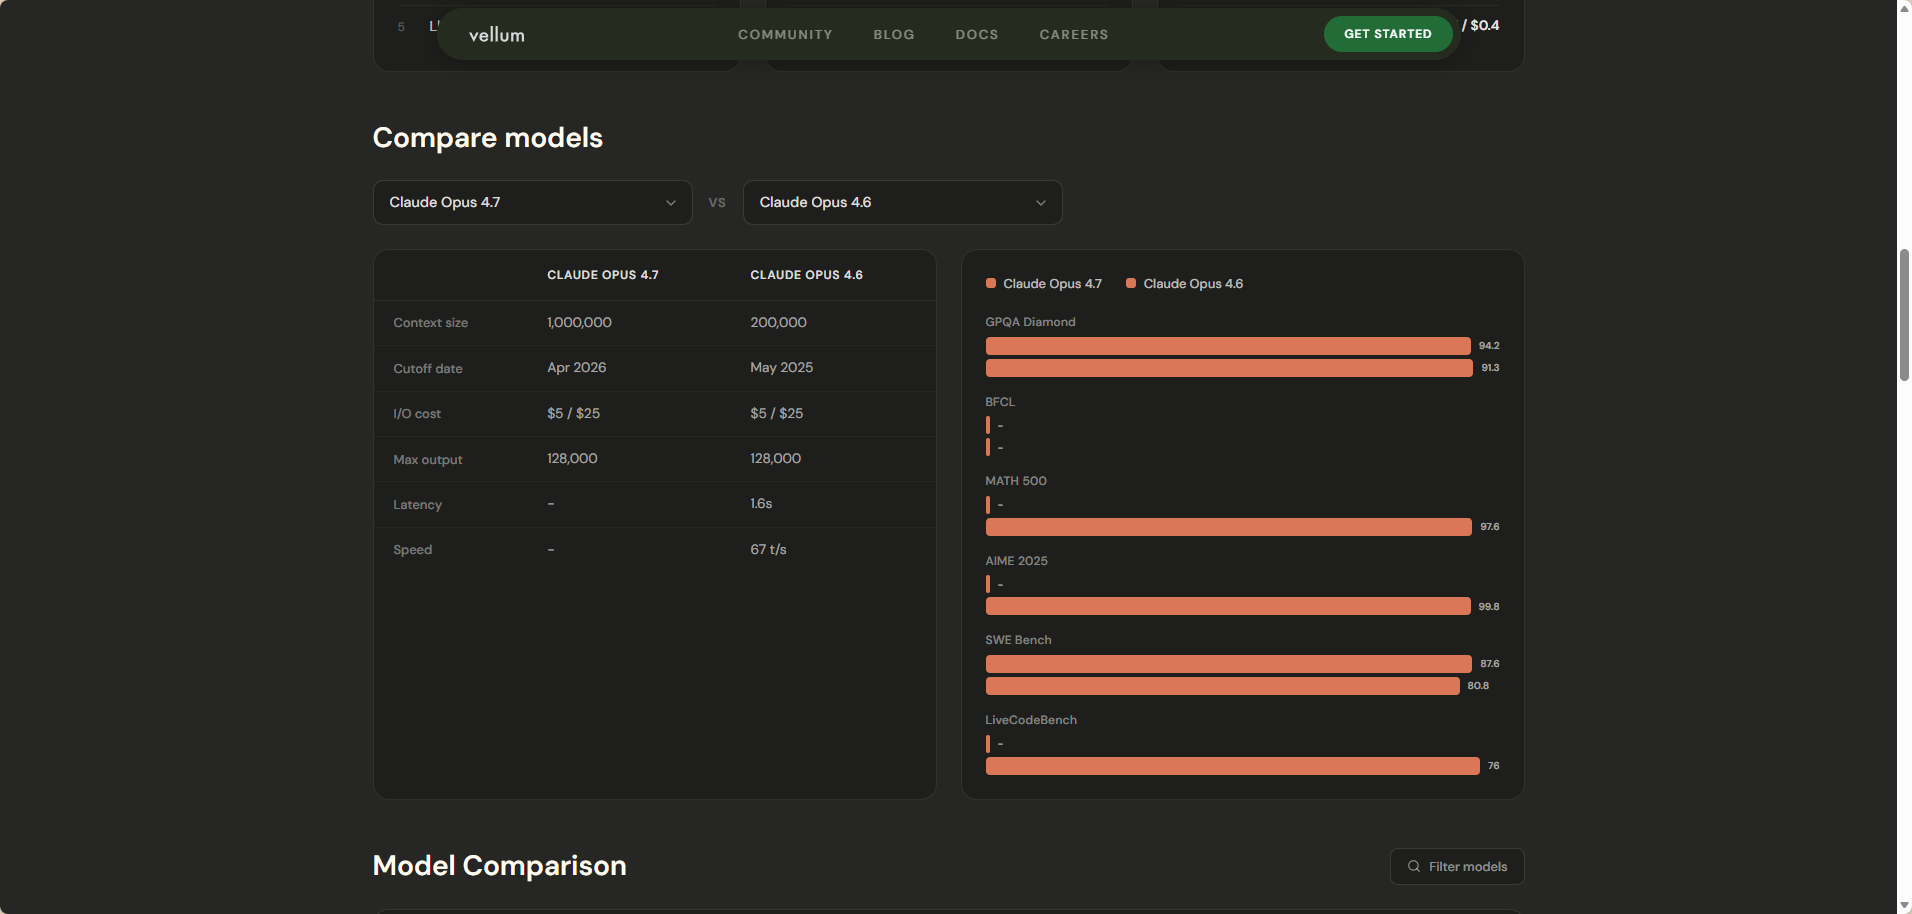Click the CLAUDE OPUS 4.6 column header
This screenshot has width=1912, height=914.
pos(806,275)
